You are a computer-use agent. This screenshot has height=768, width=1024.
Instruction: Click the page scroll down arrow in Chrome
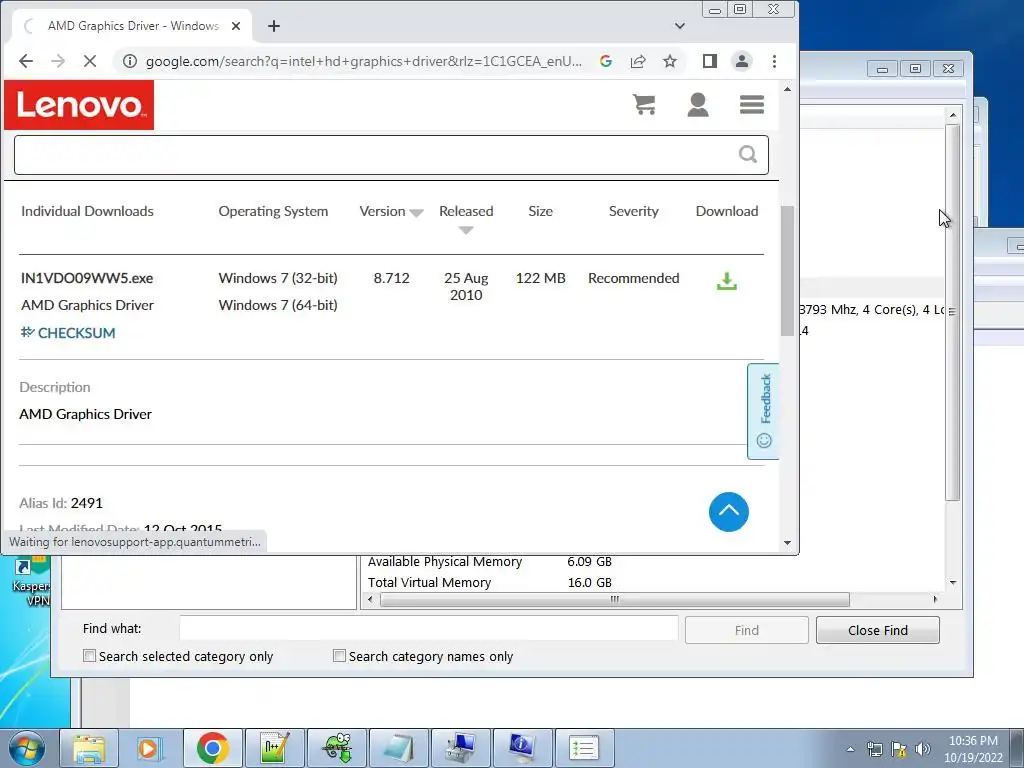[787, 543]
